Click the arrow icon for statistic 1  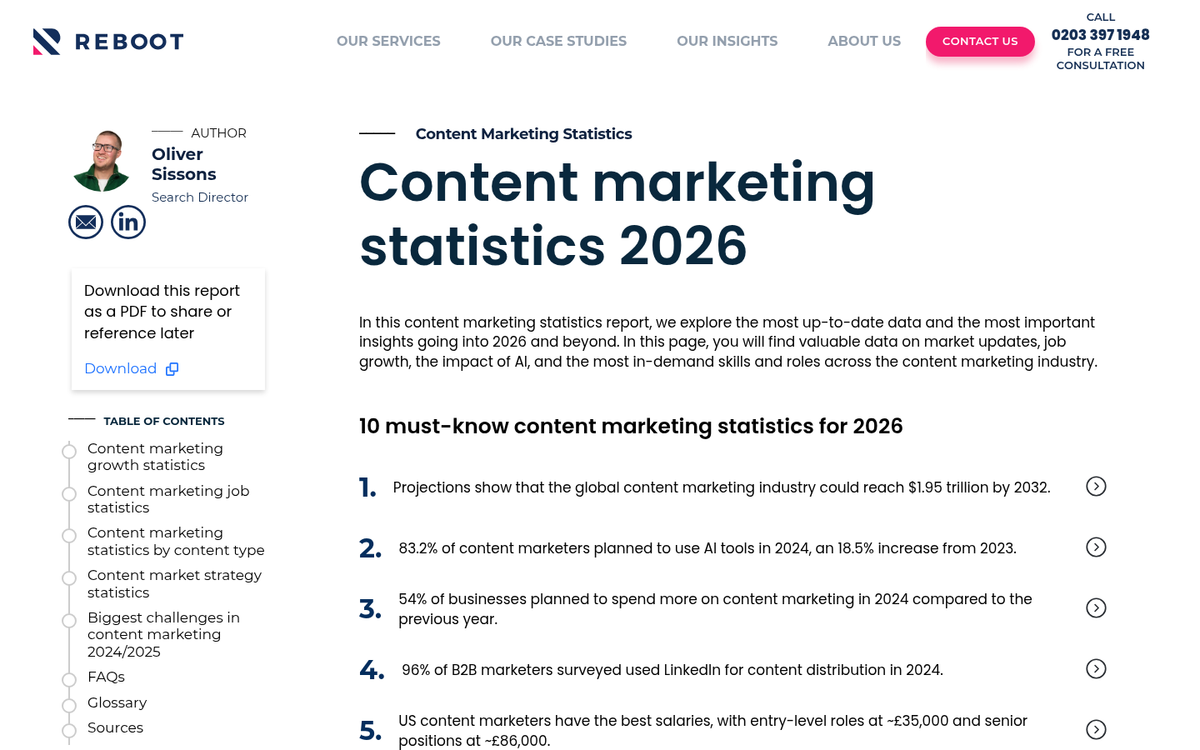click(1096, 486)
